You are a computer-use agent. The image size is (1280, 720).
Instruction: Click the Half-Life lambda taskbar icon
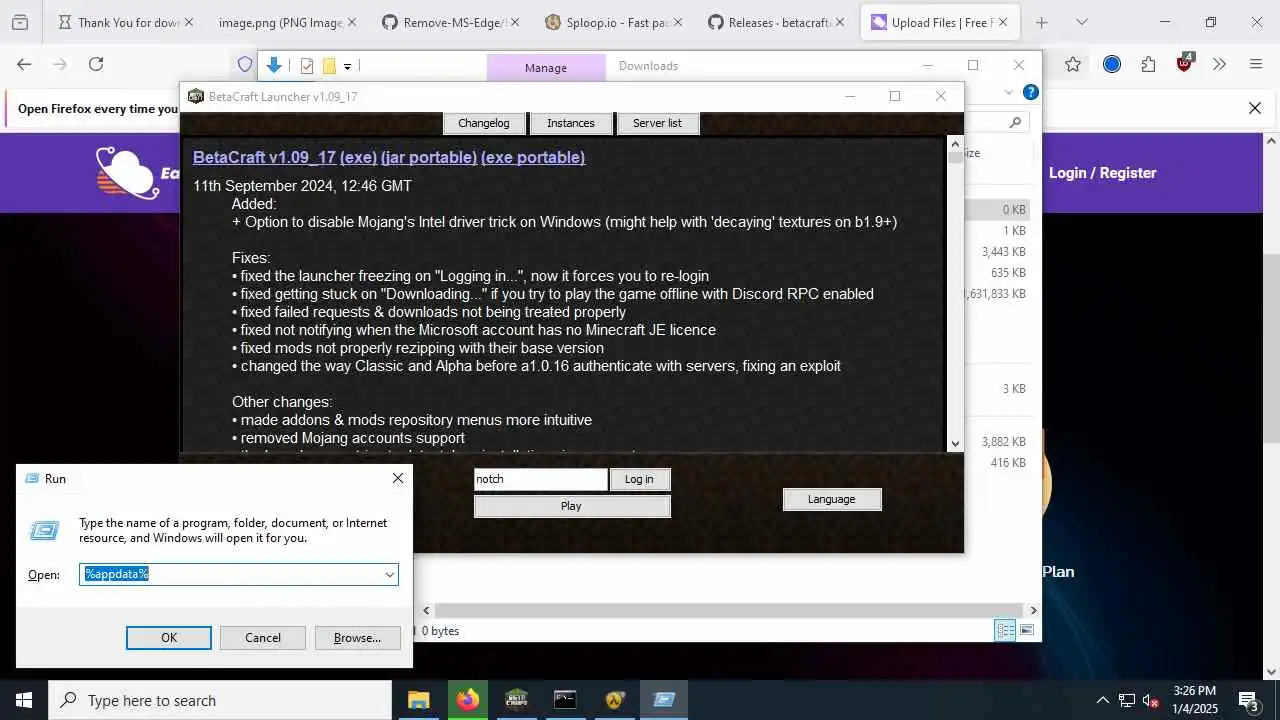(614, 700)
